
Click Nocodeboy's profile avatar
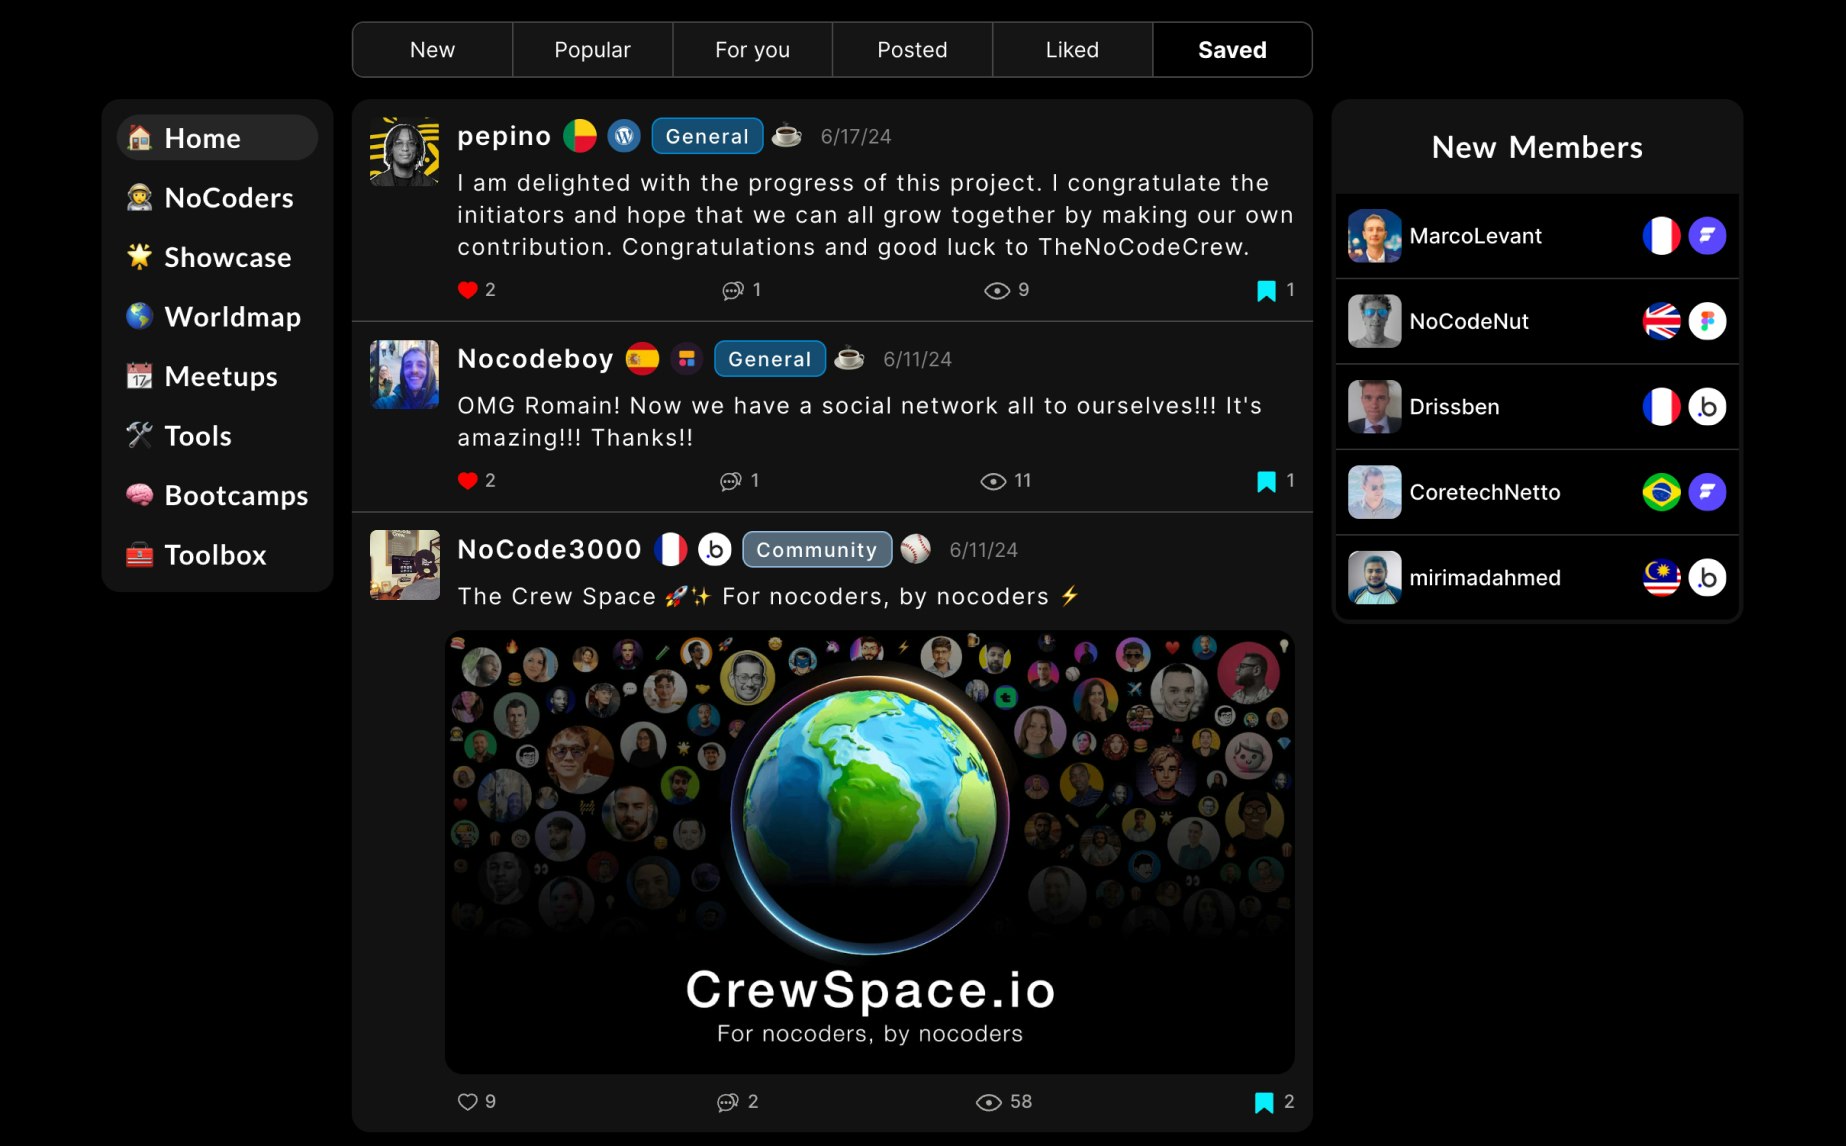click(x=404, y=374)
